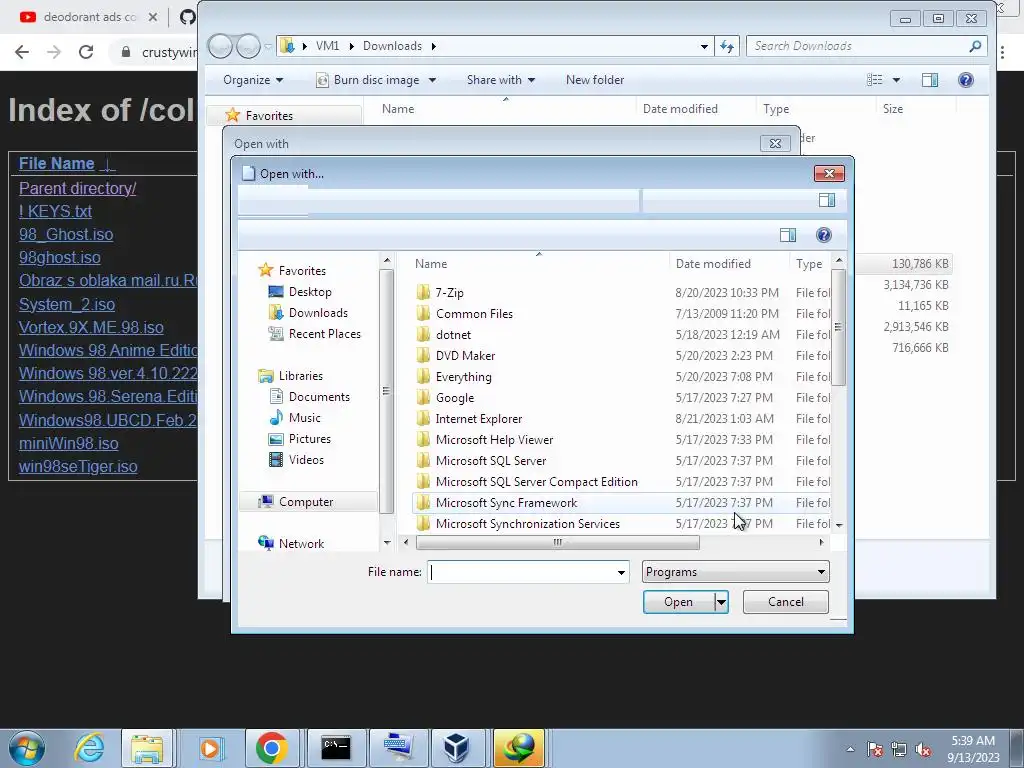Show hidden tray icons arrow
Image resolution: width=1024 pixels, height=768 pixels.
point(850,749)
